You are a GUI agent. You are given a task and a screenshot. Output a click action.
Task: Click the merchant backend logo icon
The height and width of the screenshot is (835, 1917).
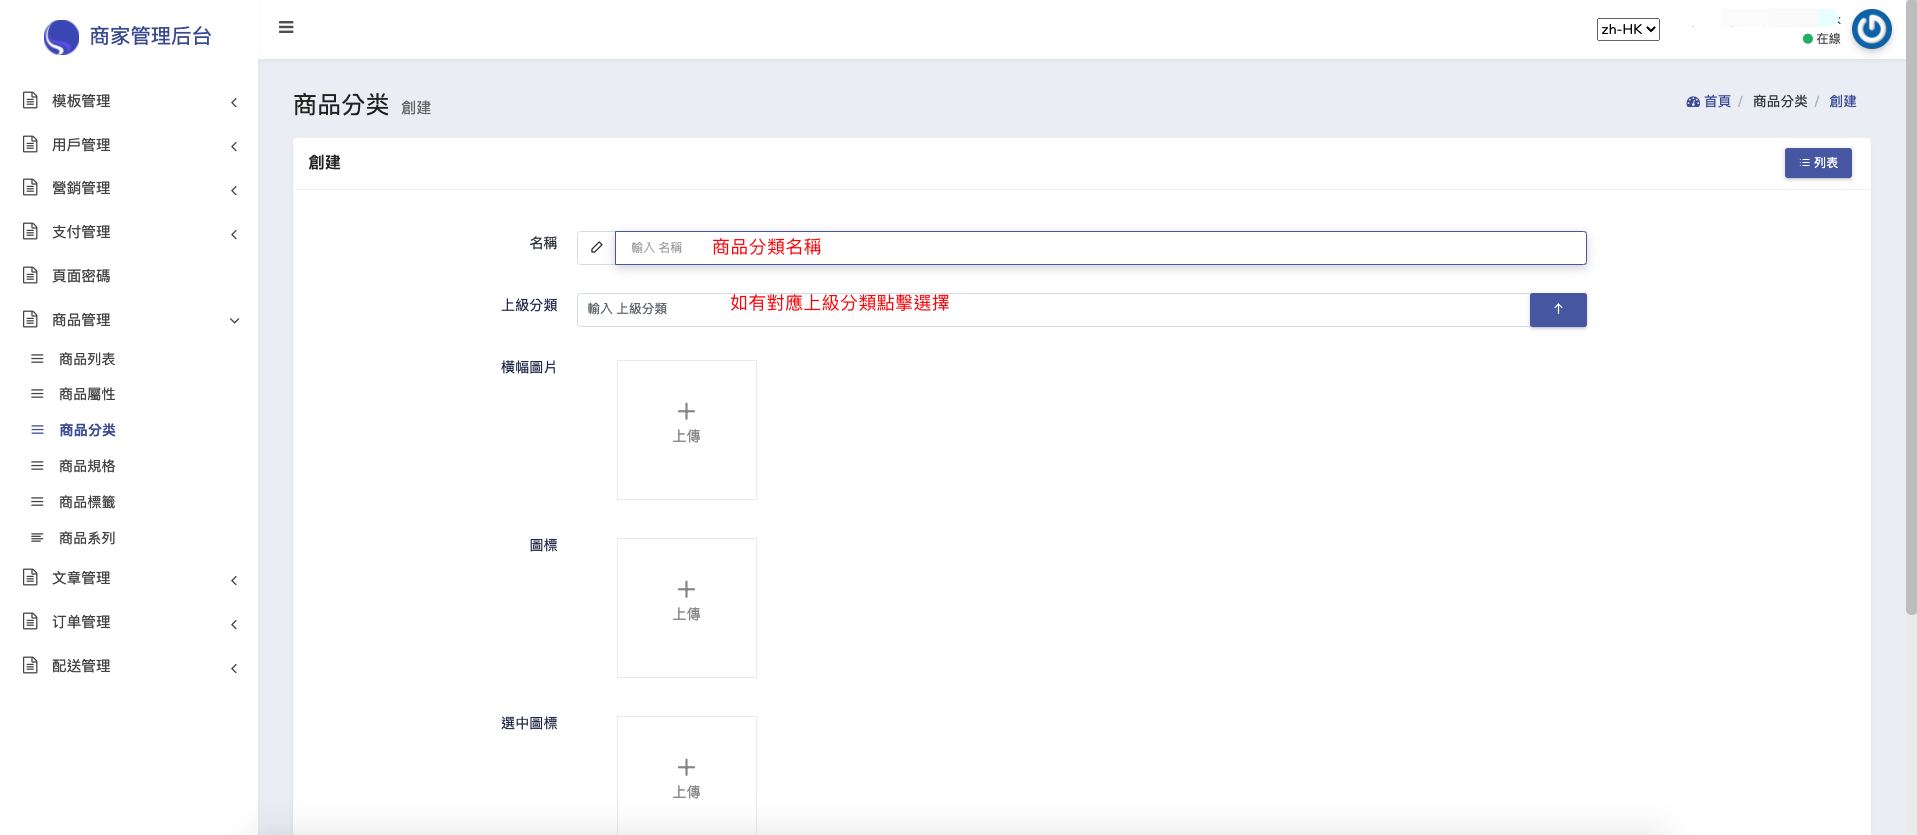(61, 37)
